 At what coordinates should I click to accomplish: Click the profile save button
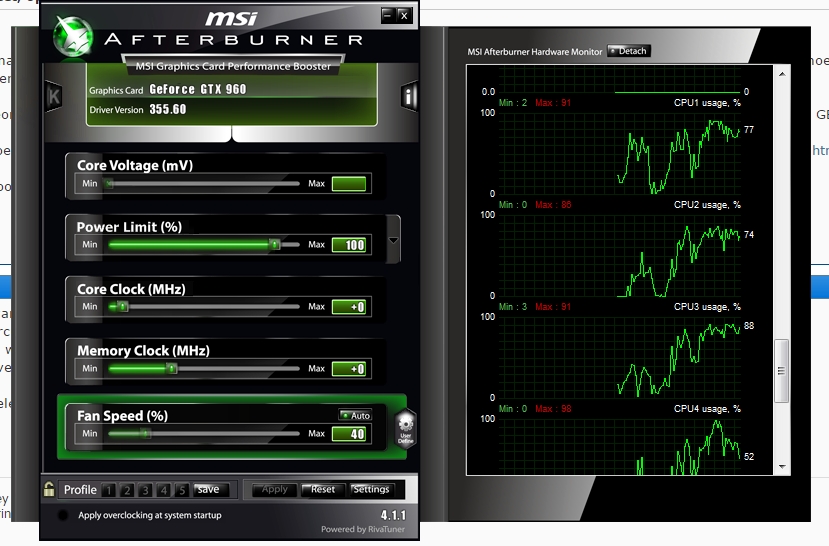click(x=211, y=489)
